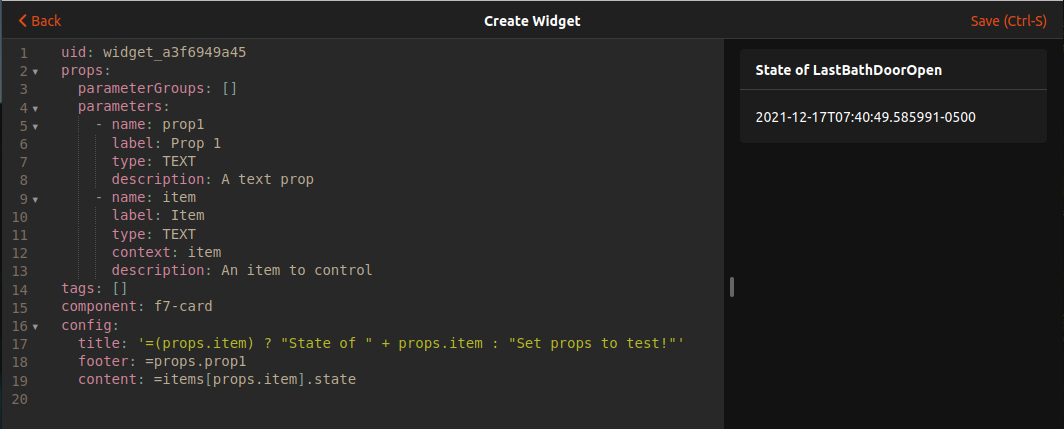
Task: Place cursor on the uid widget_a3f6949a45 line
Action: (153, 52)
